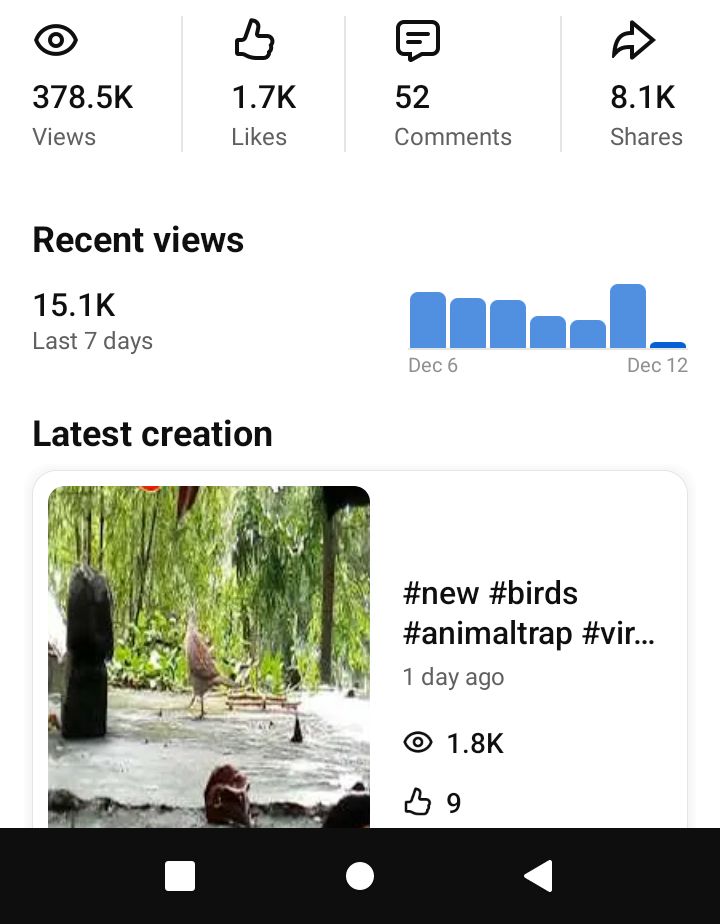720x924 pixels.
Task: Tap the eye icon beside 1.8K
Action: 417,742
